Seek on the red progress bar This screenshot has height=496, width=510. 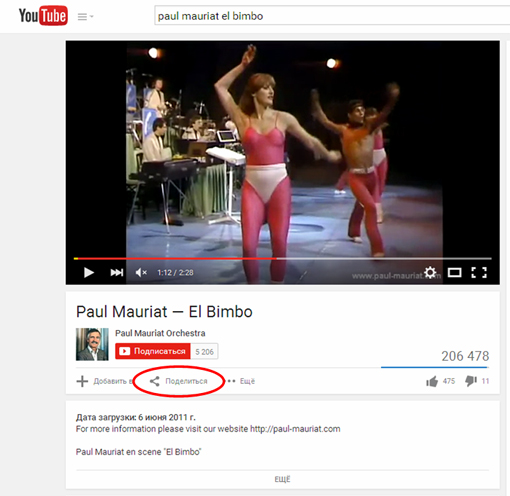(x=283, y=258)
